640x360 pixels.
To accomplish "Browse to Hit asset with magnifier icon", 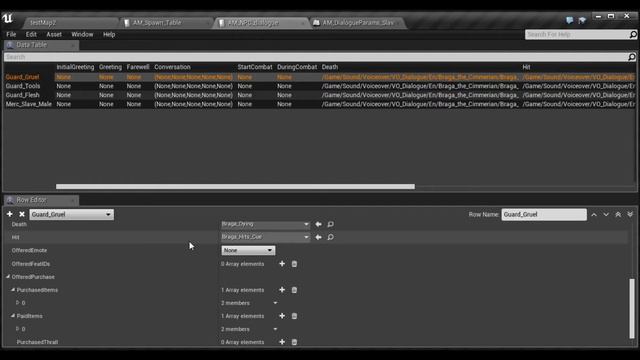I will pos(331,237).
